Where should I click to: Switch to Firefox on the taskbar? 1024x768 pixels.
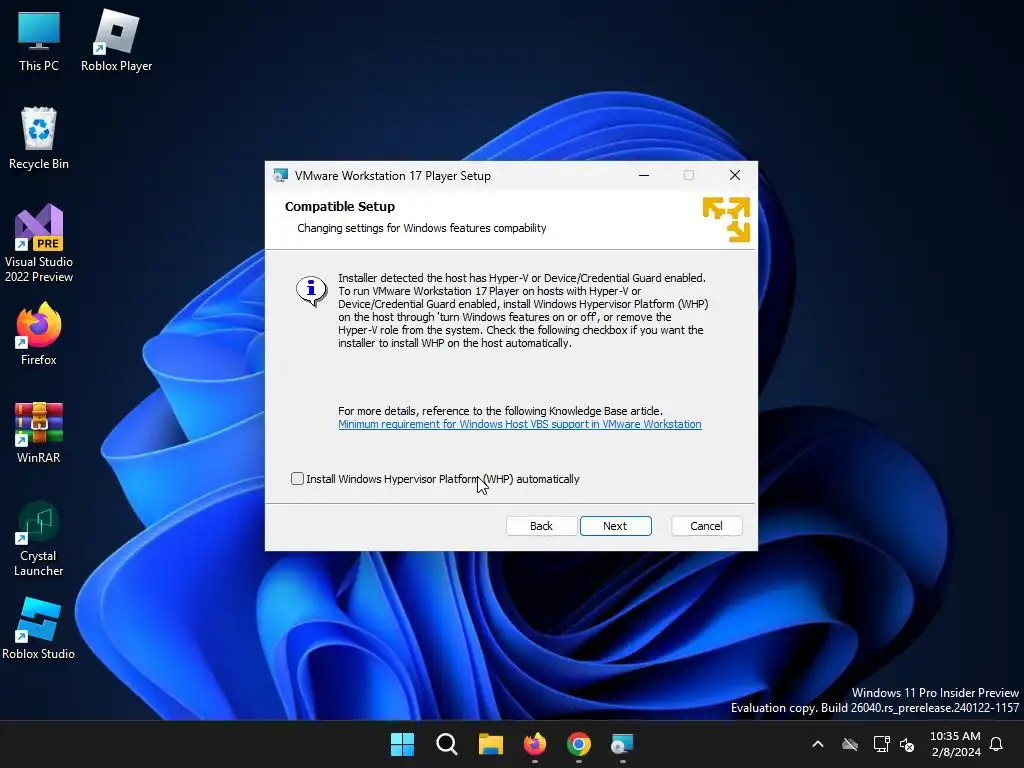[535, 744]
